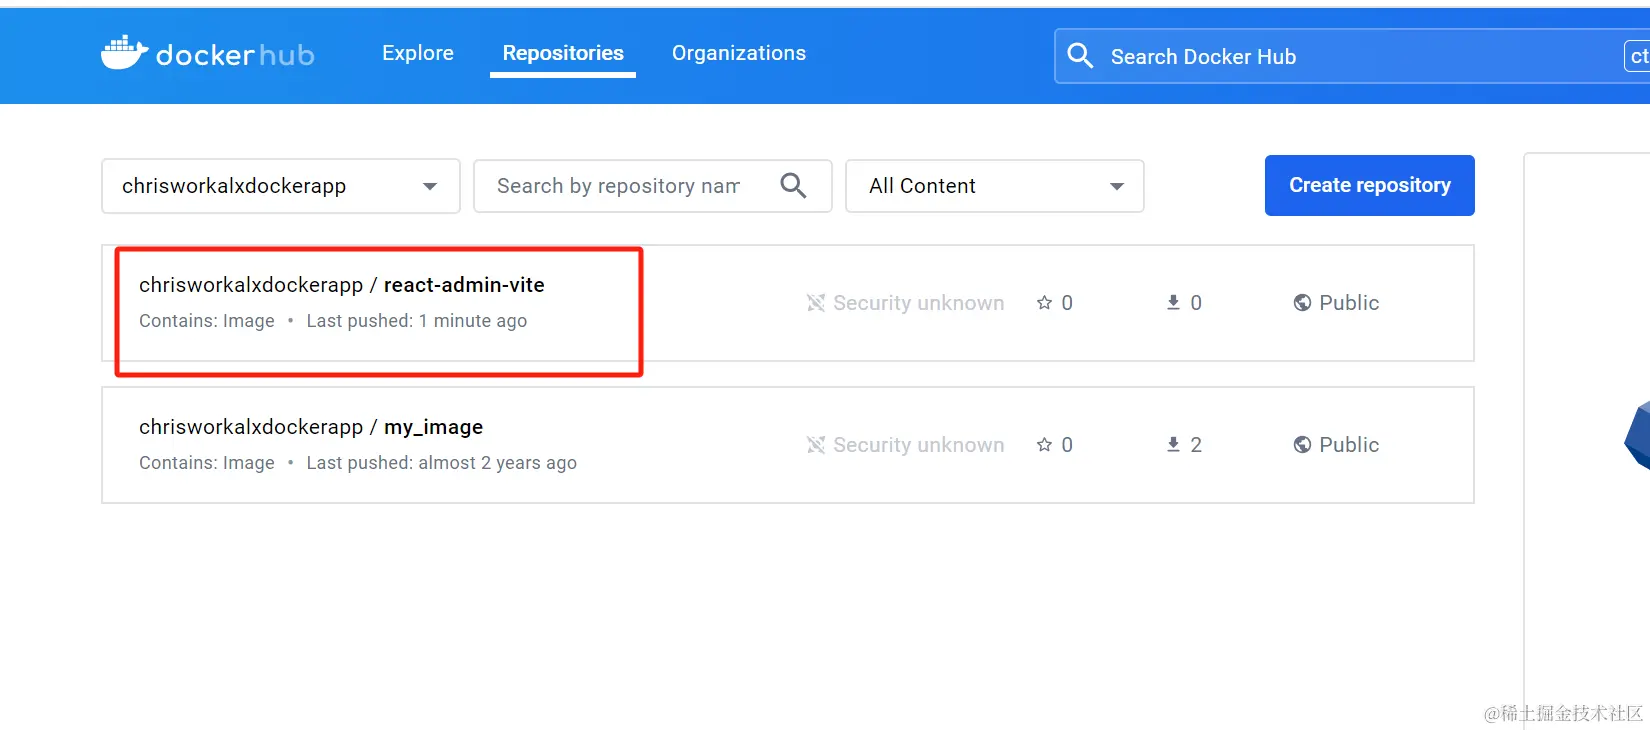Click the Create repository button

(1370, 185)
